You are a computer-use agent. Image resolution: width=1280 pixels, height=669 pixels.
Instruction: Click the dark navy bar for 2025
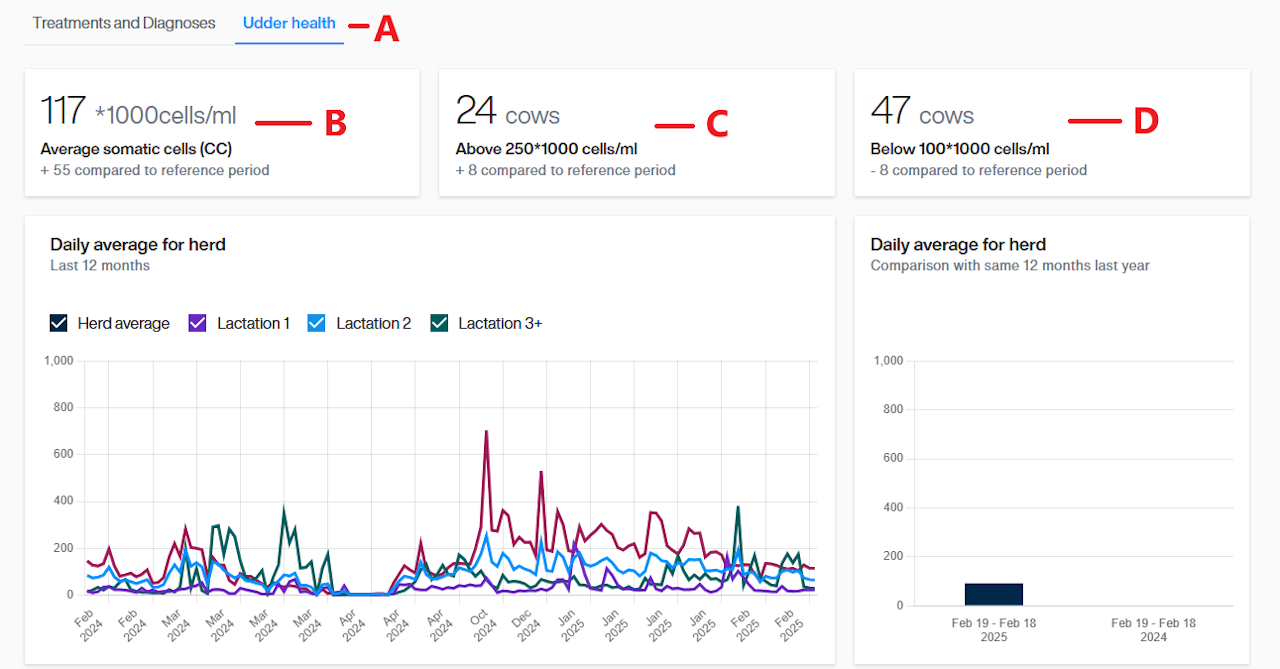click(993, 594)
